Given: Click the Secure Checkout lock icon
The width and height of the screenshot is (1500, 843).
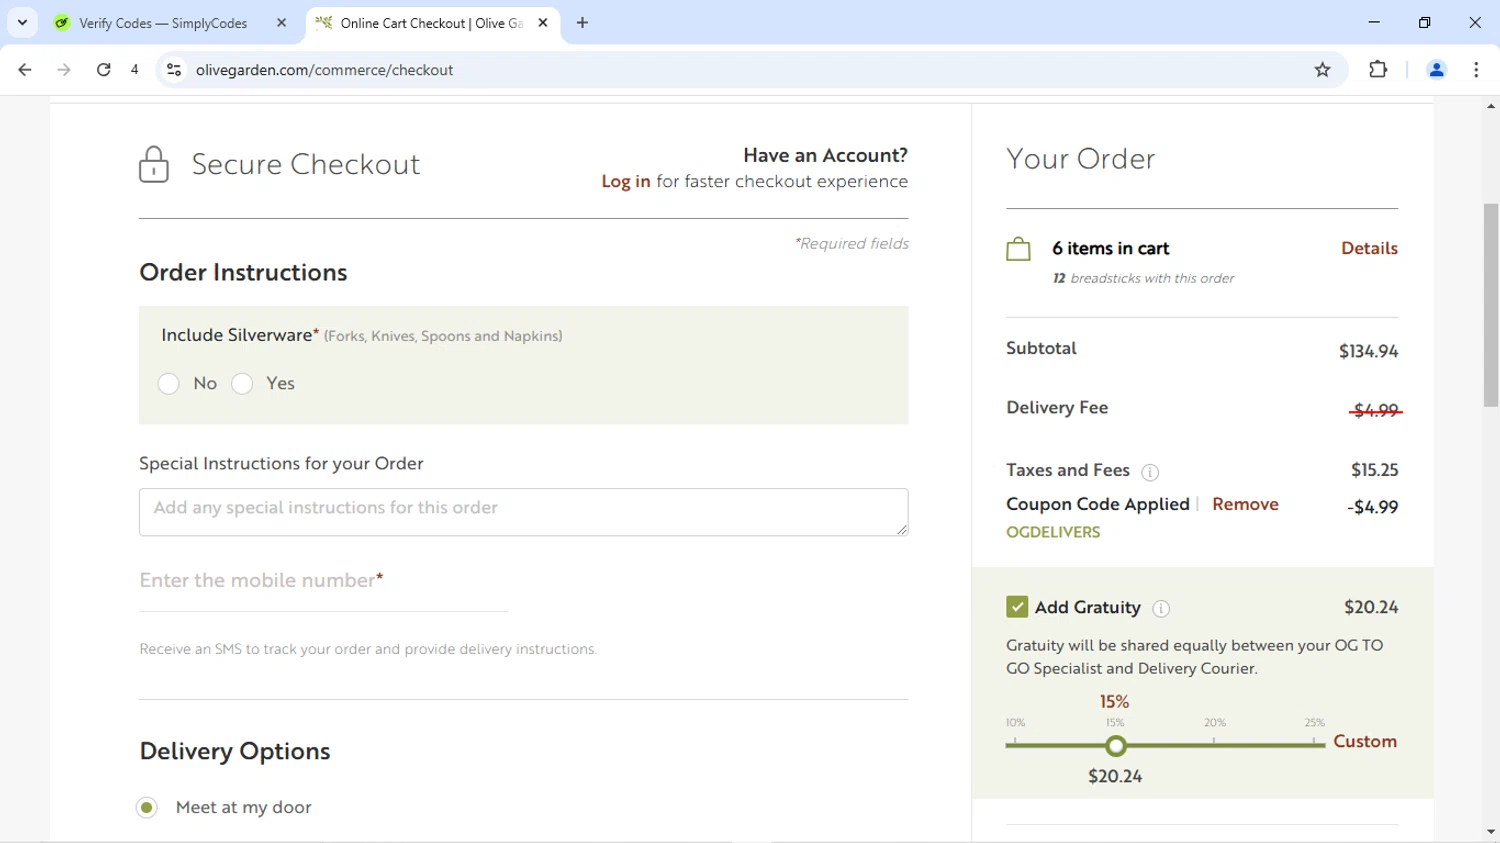Looking at the screenshot, I should (x=154, y=165).
